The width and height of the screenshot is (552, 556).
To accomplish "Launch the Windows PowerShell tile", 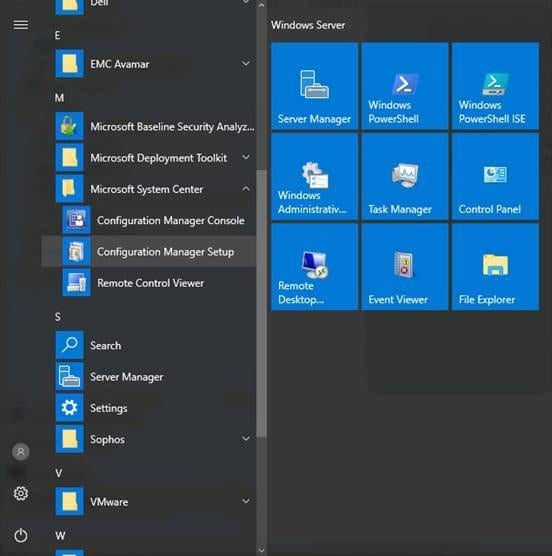I will [x=405, y=86].
